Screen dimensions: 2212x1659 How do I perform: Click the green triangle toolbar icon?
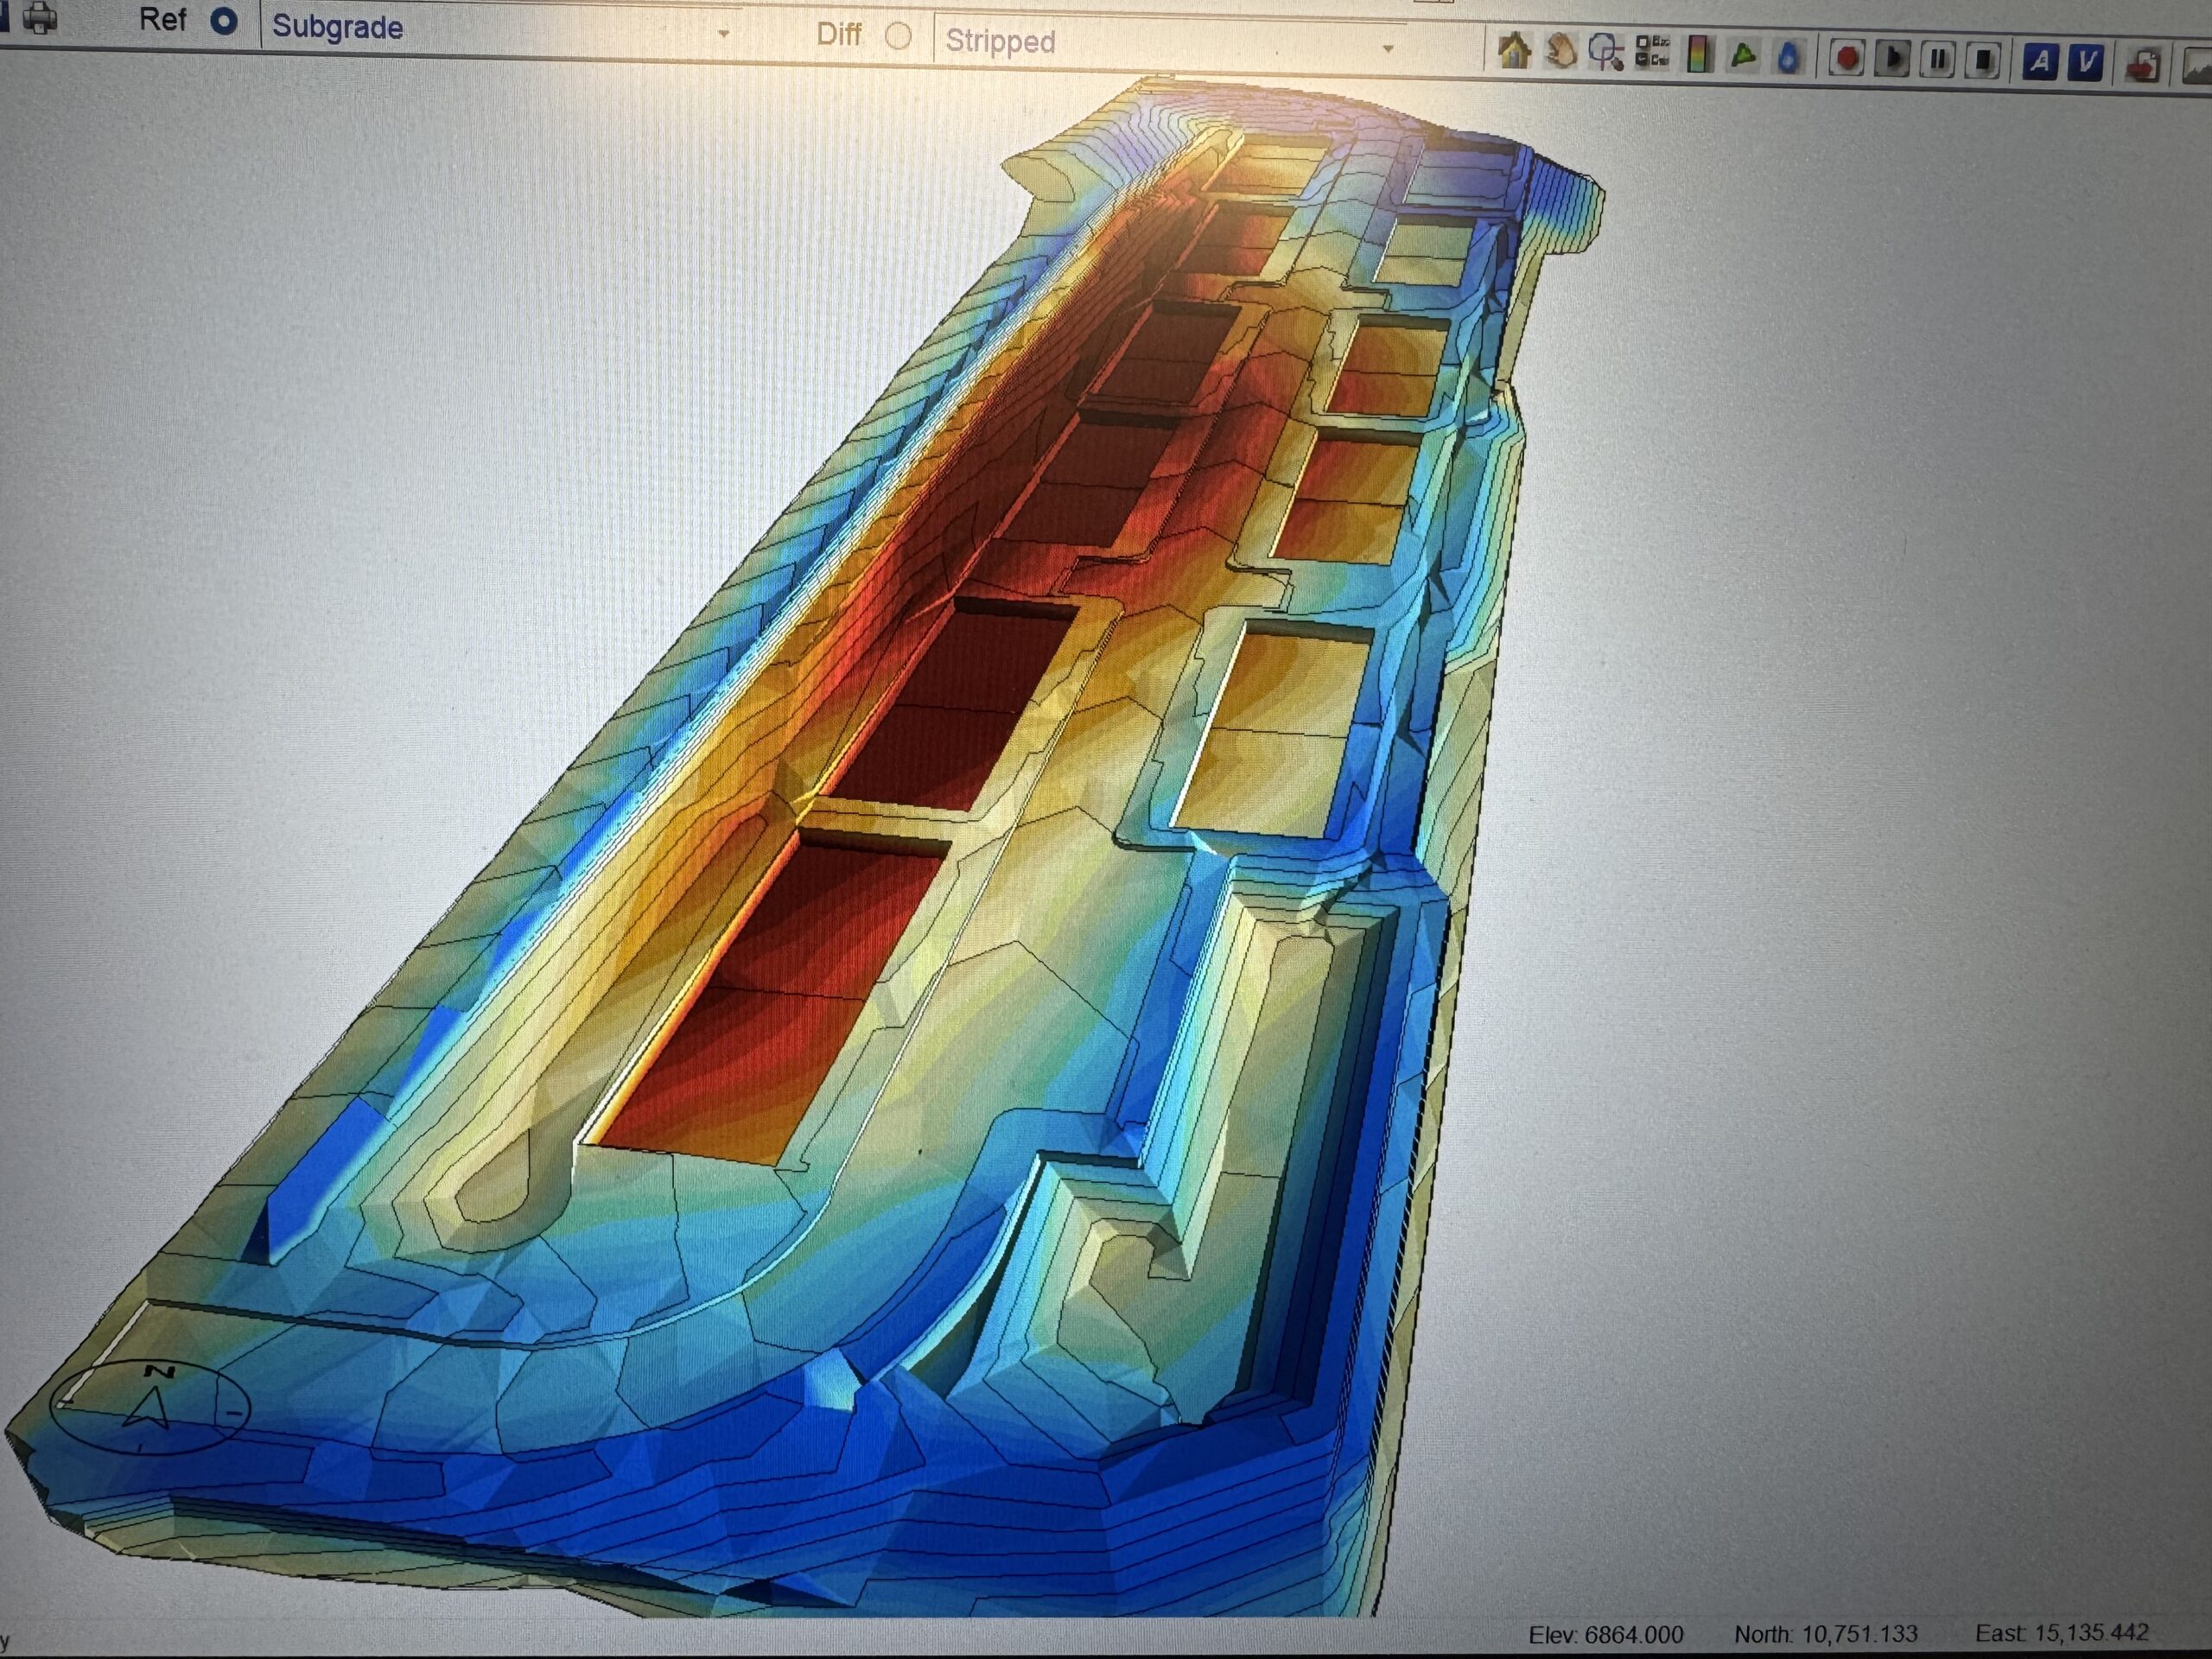(x=1743, y=57)
